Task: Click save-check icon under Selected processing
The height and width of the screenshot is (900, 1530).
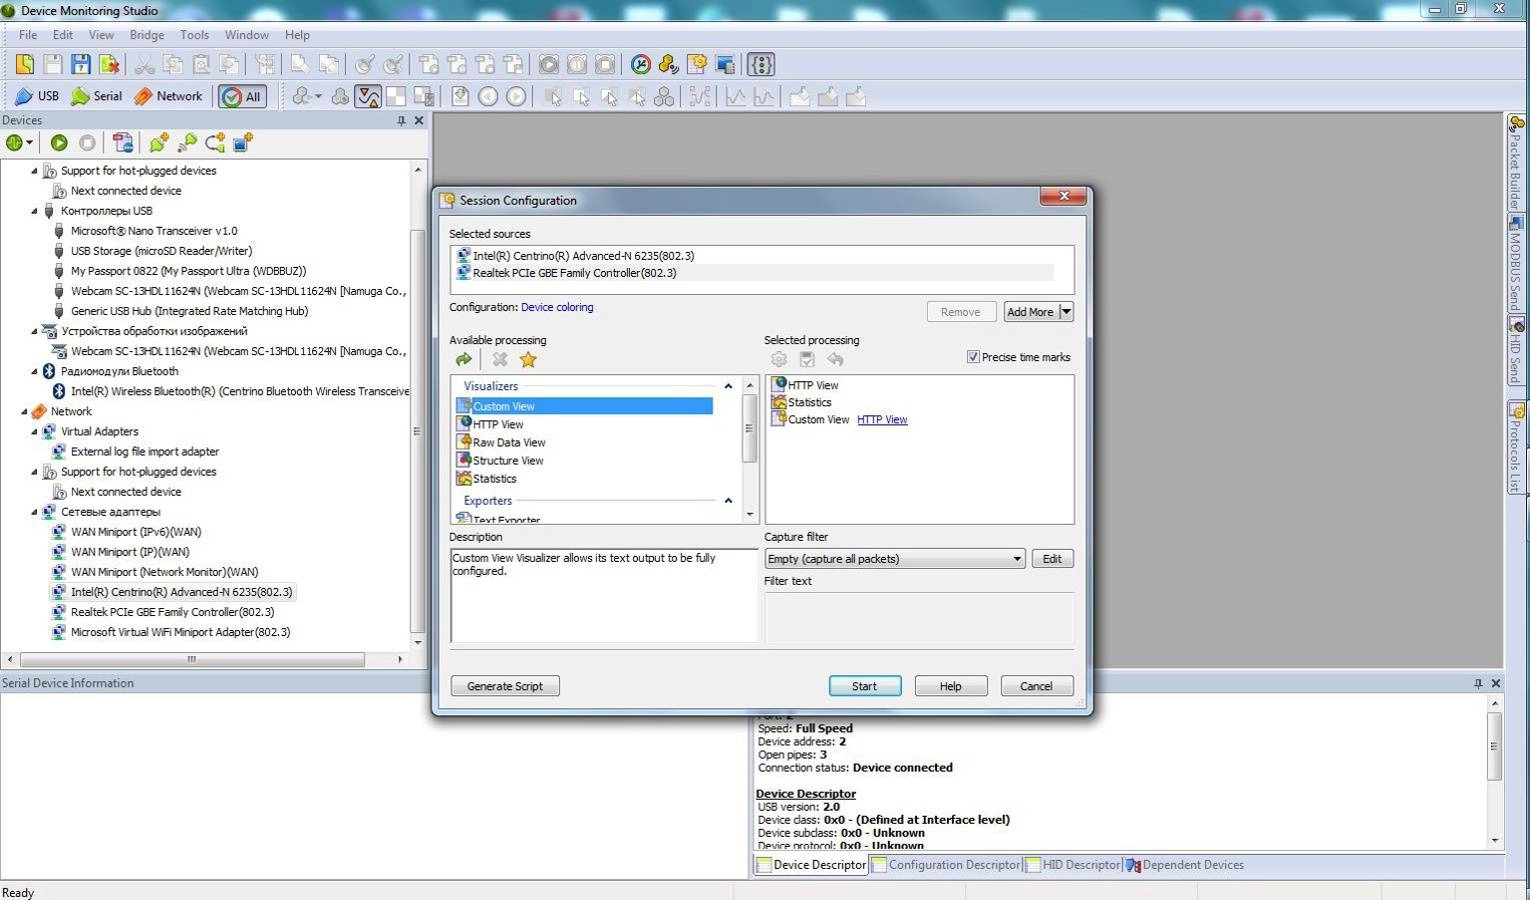Action: [x=806, y=359]
